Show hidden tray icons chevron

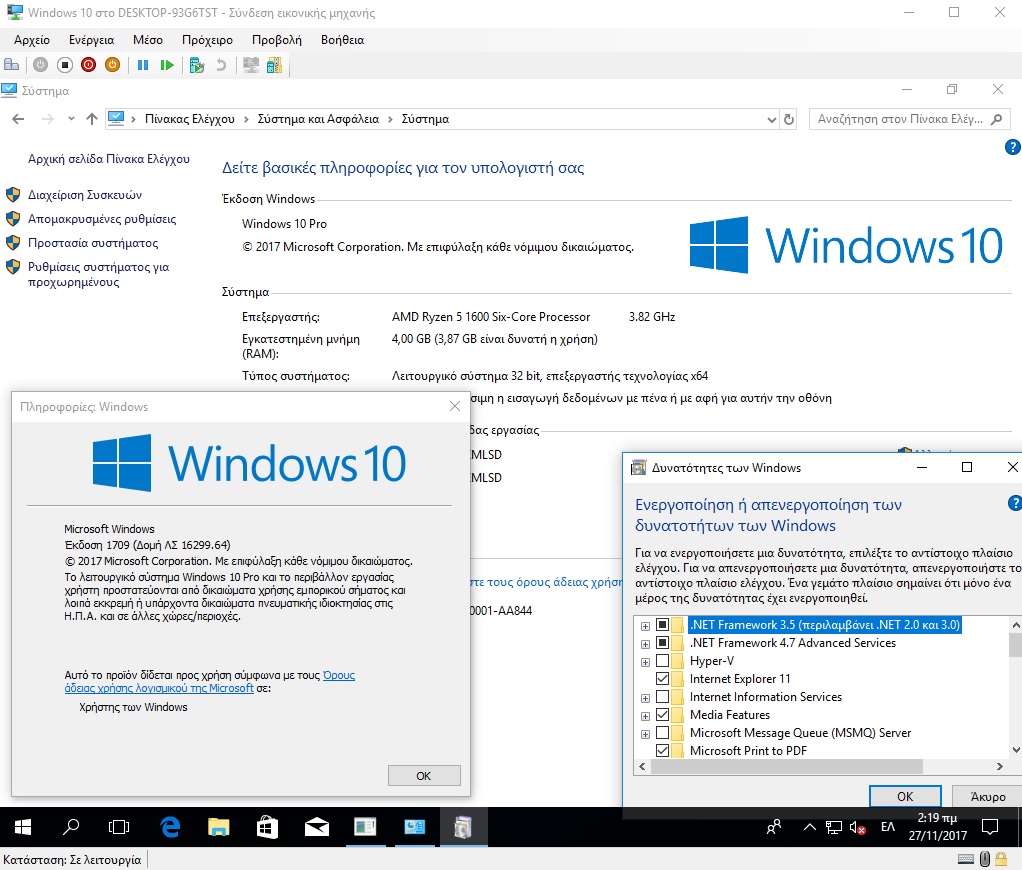[x=810, y=828]
